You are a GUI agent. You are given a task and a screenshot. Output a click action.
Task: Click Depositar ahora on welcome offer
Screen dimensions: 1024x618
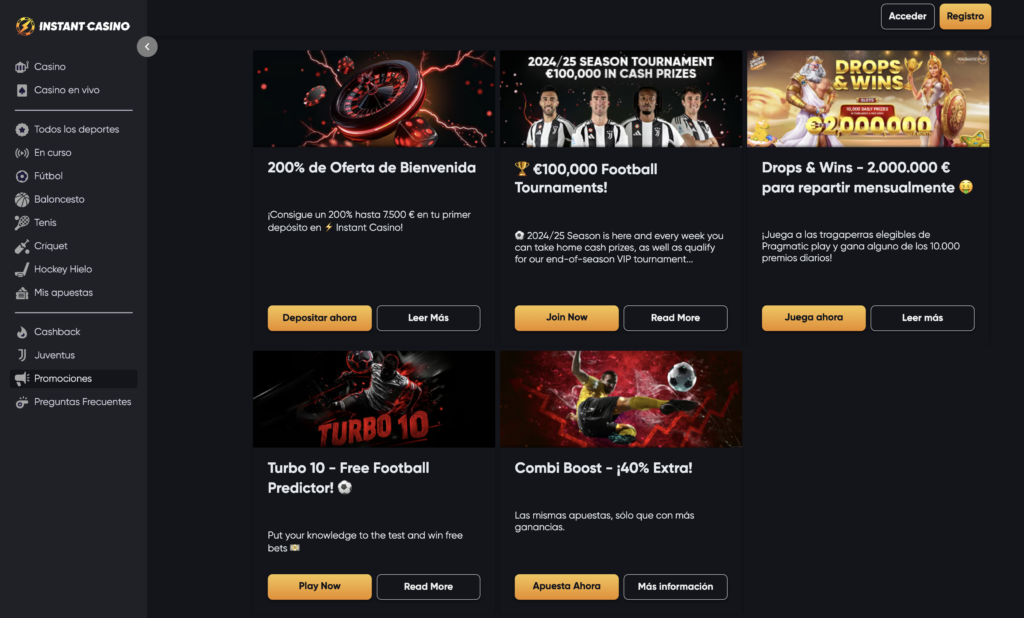[319, 318]
